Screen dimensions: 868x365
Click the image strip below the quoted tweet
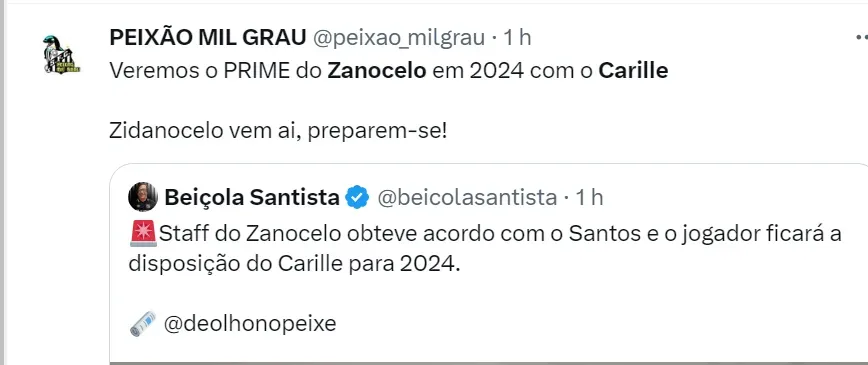pyautogui.click(x=488, y=363)
